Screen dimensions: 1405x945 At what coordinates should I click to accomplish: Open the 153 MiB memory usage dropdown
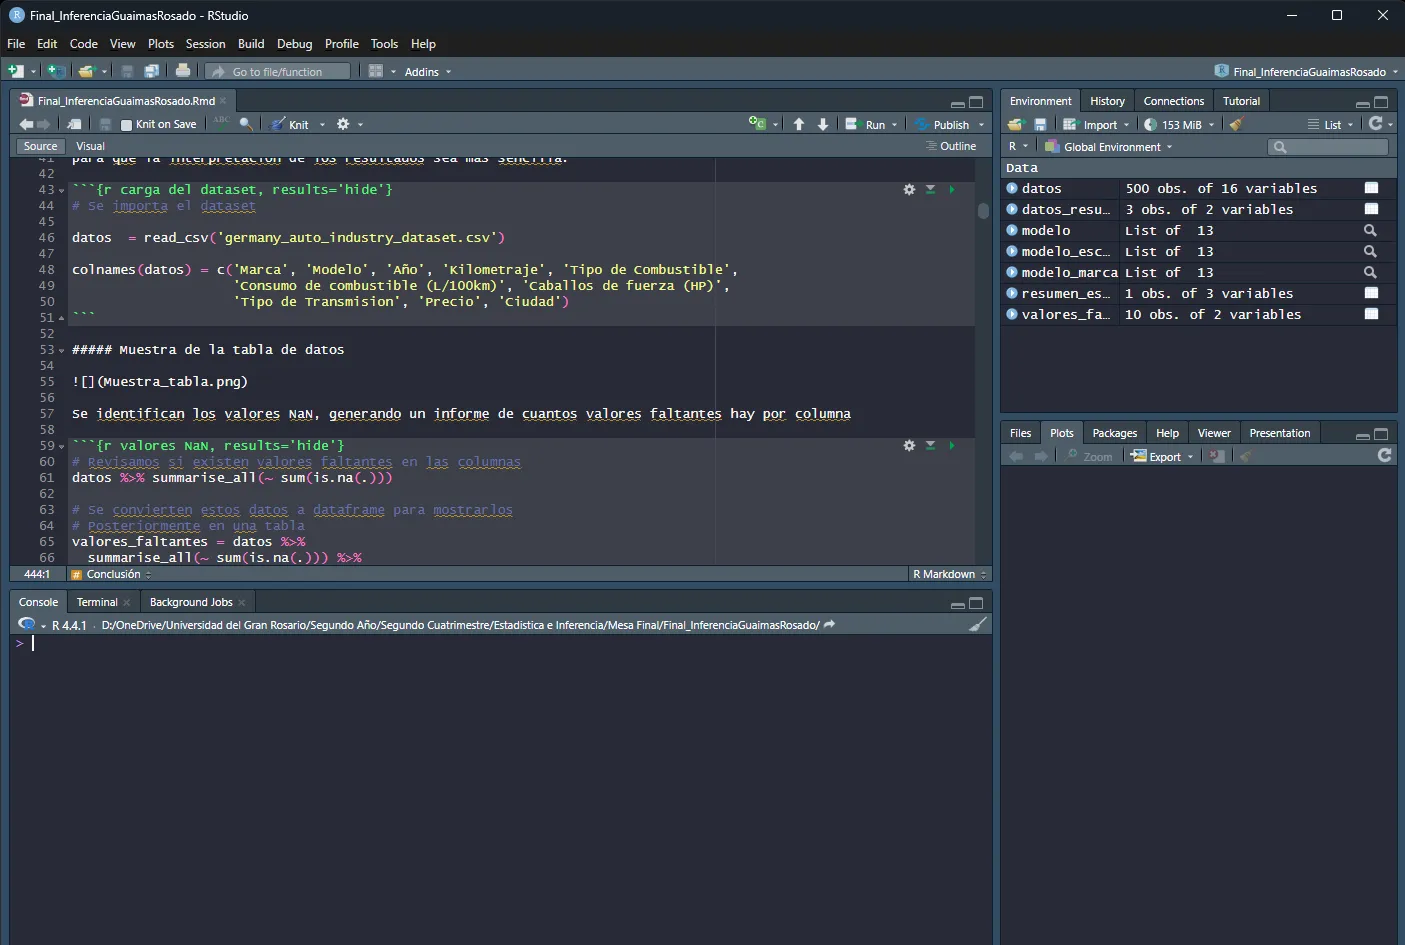[x=1179, y=124]
